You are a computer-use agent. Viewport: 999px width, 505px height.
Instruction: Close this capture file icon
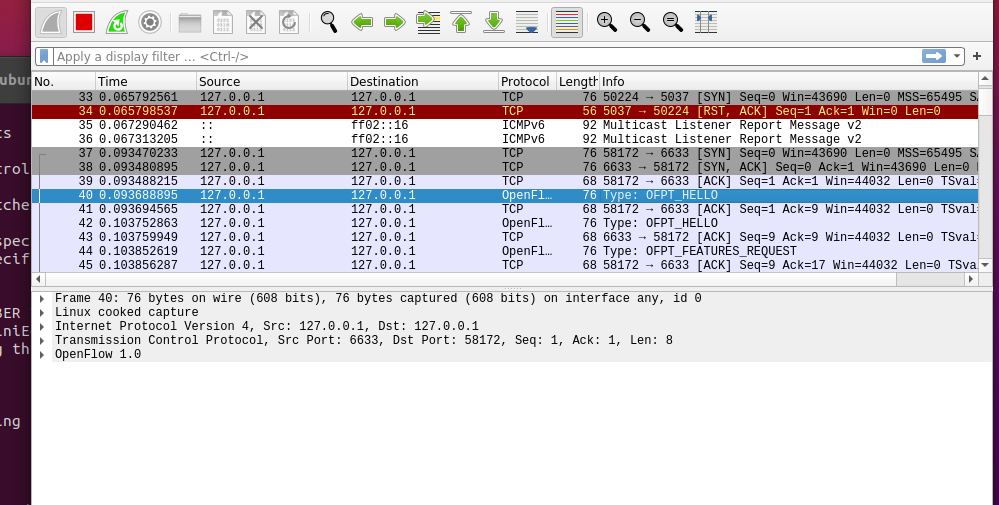(x=255, y=22)
